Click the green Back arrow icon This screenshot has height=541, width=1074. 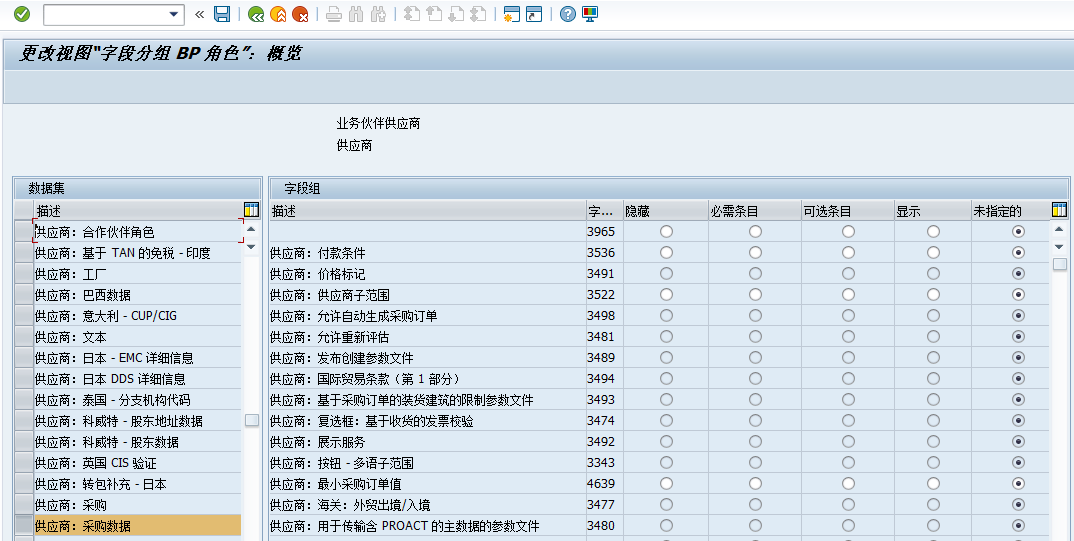(256, 14)
